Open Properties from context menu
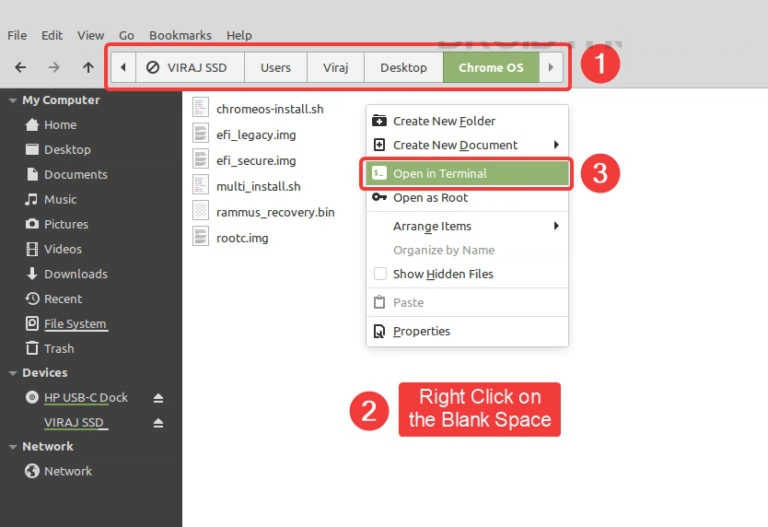The image size is (768, 527). (421, 331)
